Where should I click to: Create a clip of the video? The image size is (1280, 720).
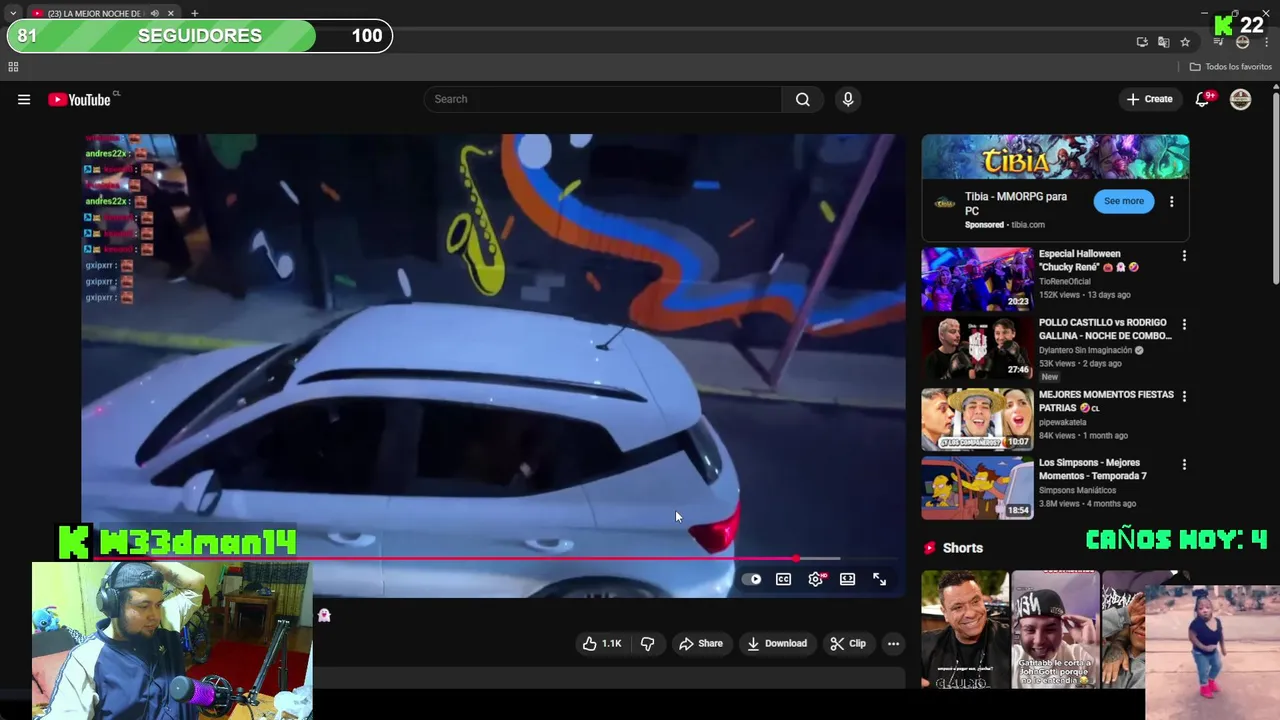[x=848, y=644]
